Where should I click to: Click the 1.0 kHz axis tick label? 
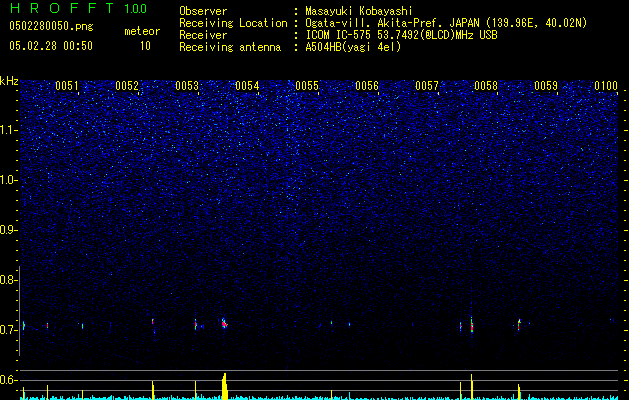(9, 180)
